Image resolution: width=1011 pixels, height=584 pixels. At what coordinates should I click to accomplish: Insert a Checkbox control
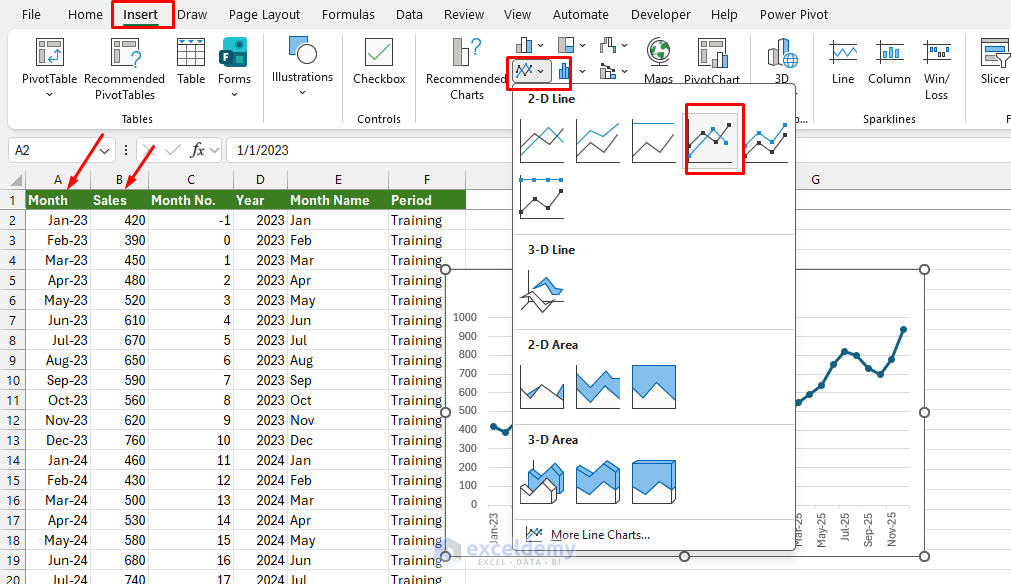[x=379, y=62]
